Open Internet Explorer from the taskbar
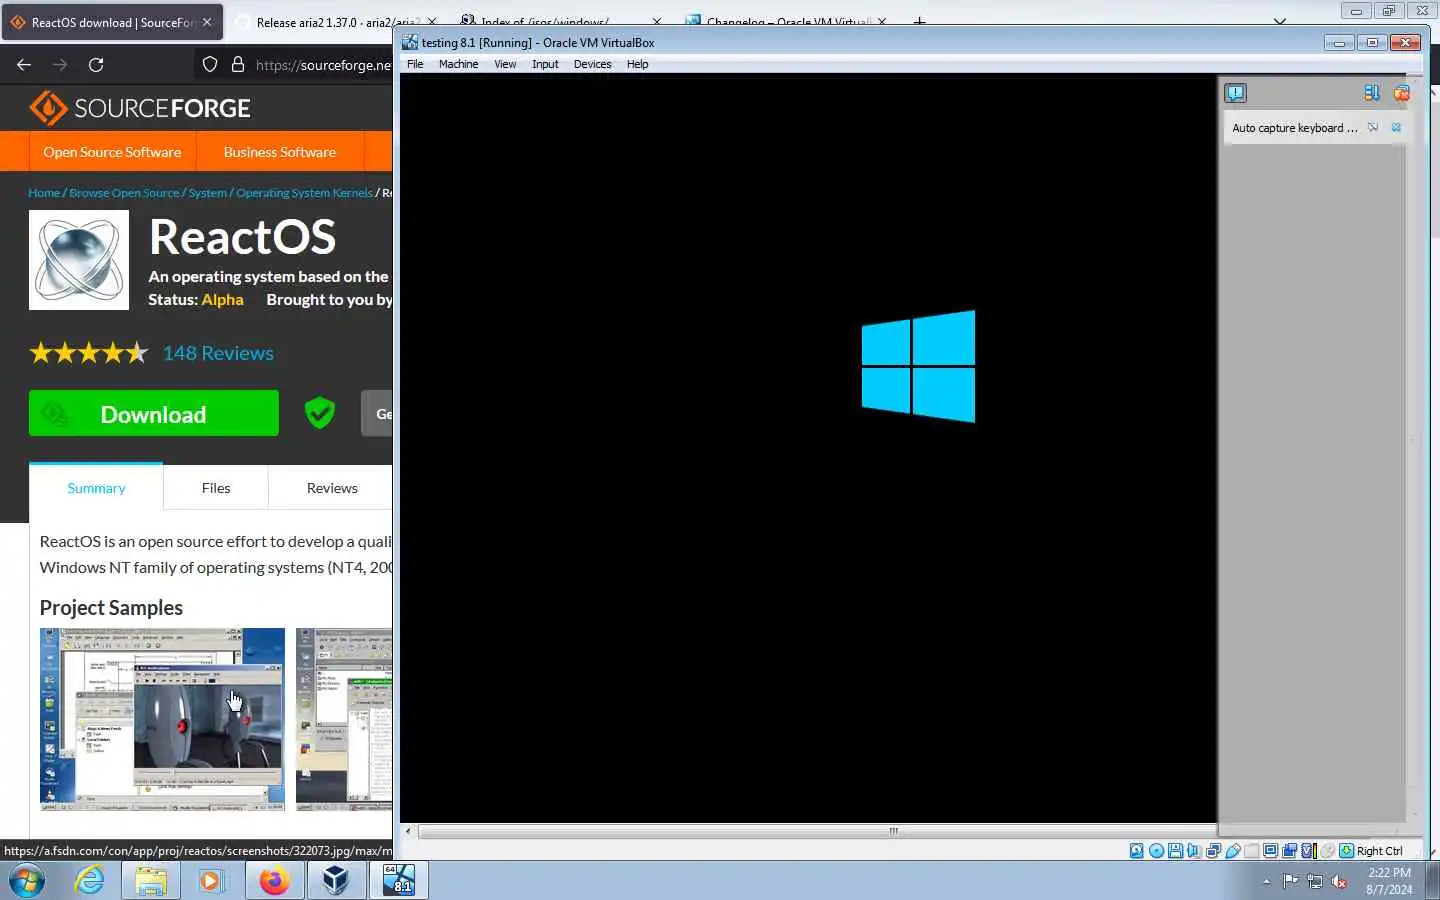The image size is (1440, 900). tap(90, 881)
